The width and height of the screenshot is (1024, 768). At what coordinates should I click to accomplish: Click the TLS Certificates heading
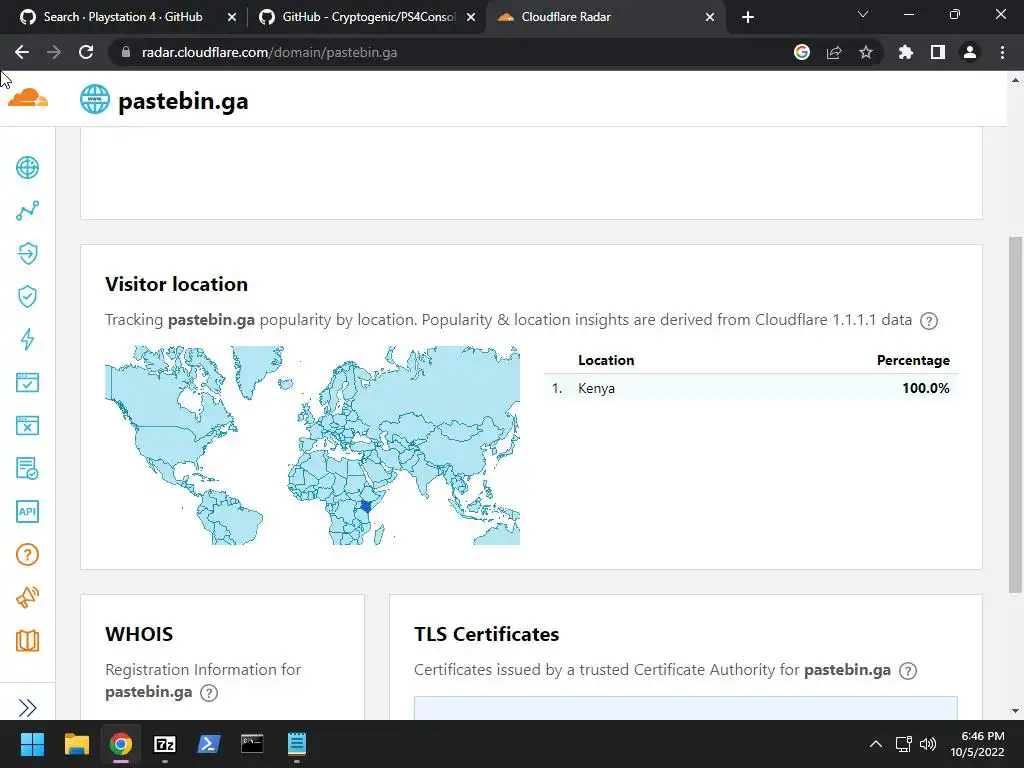[487, 634]
